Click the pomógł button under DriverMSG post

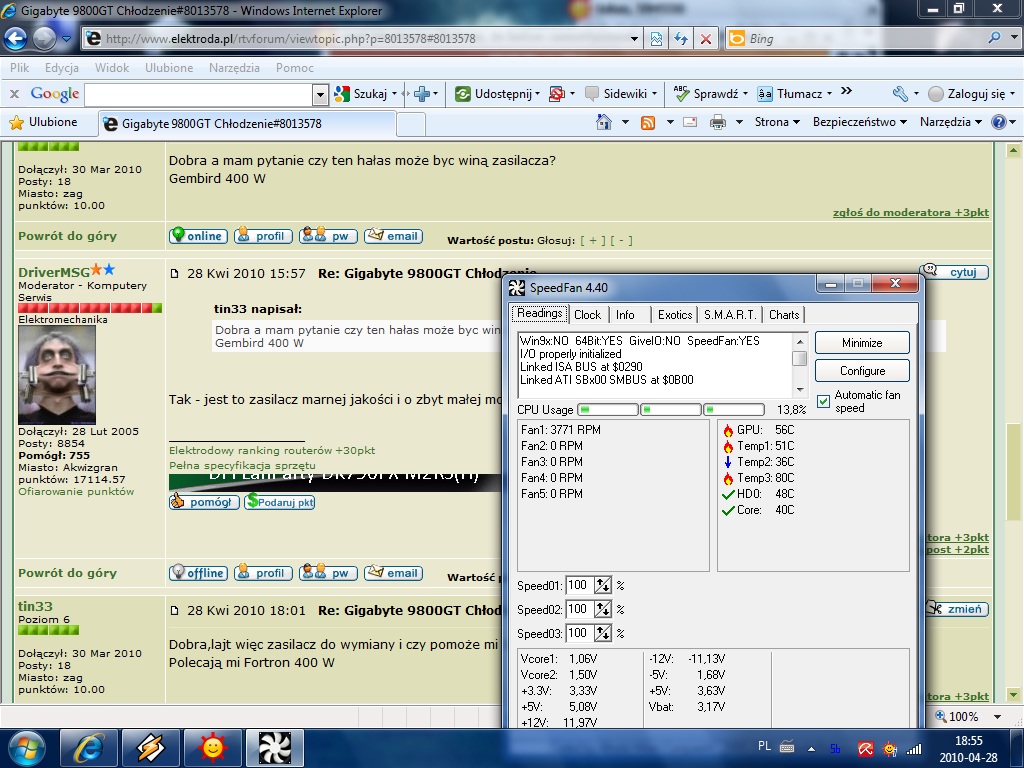coord(204,502)
